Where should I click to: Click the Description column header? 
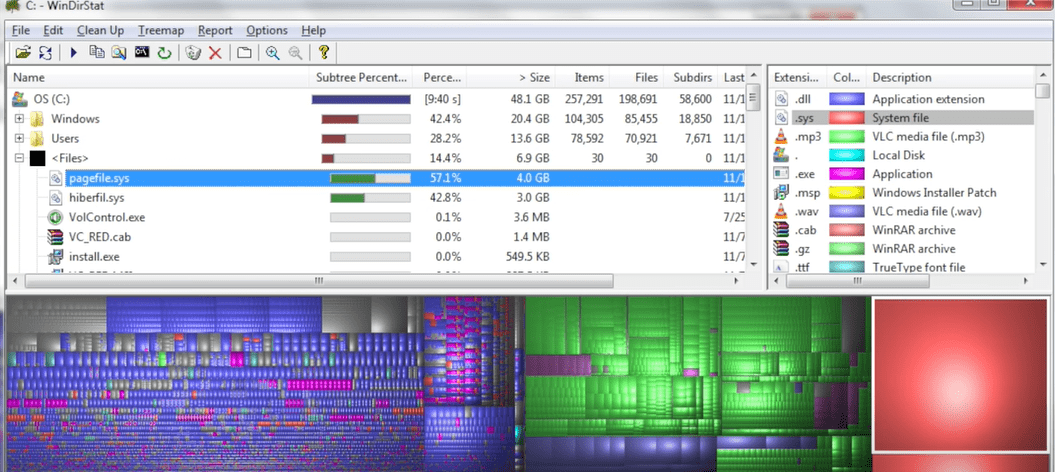coord(901,77)
